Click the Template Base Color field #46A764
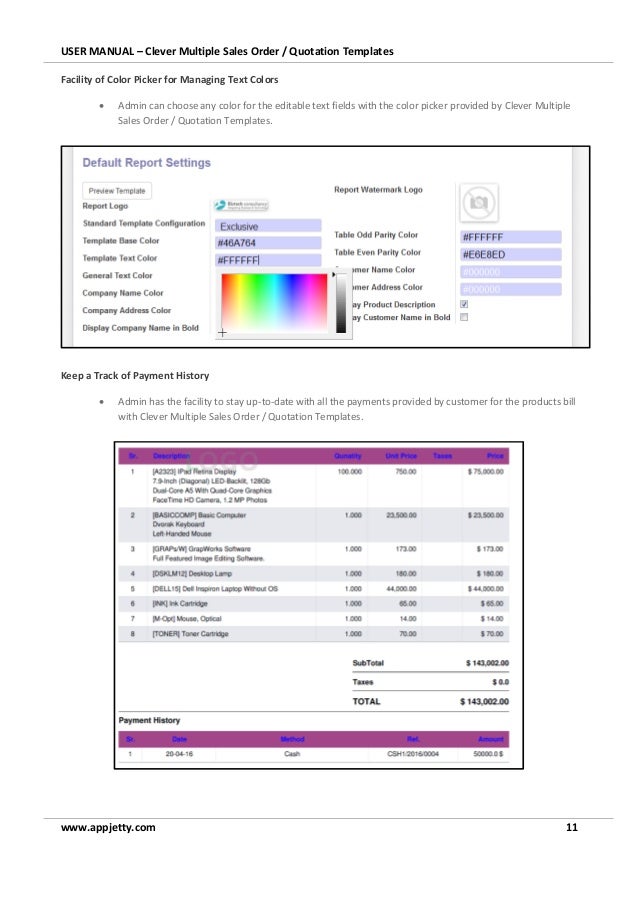Viewport: 638px width, 903px height. point(268,243)
